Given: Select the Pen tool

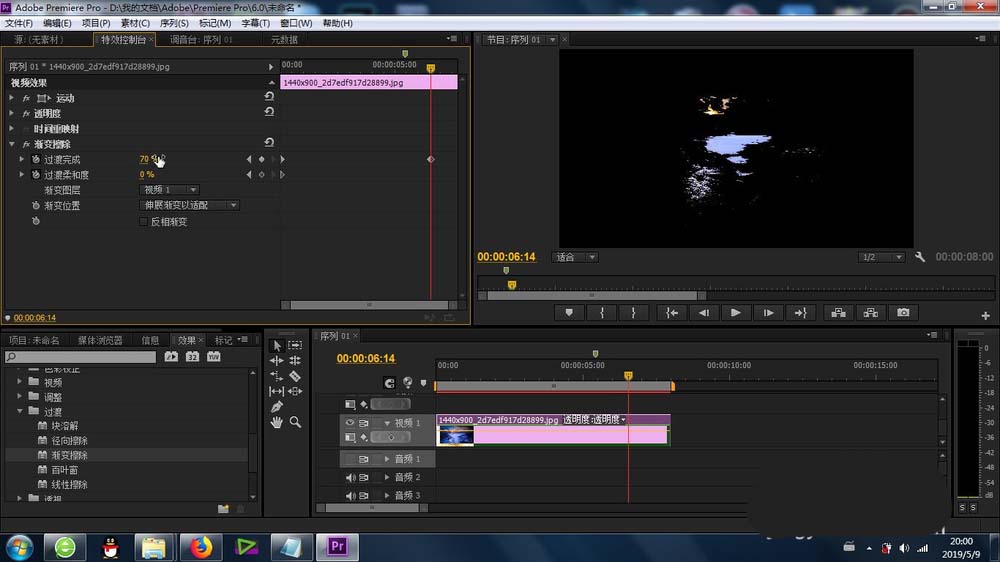Looking at the screenshot, I should (x=276, y=406).
